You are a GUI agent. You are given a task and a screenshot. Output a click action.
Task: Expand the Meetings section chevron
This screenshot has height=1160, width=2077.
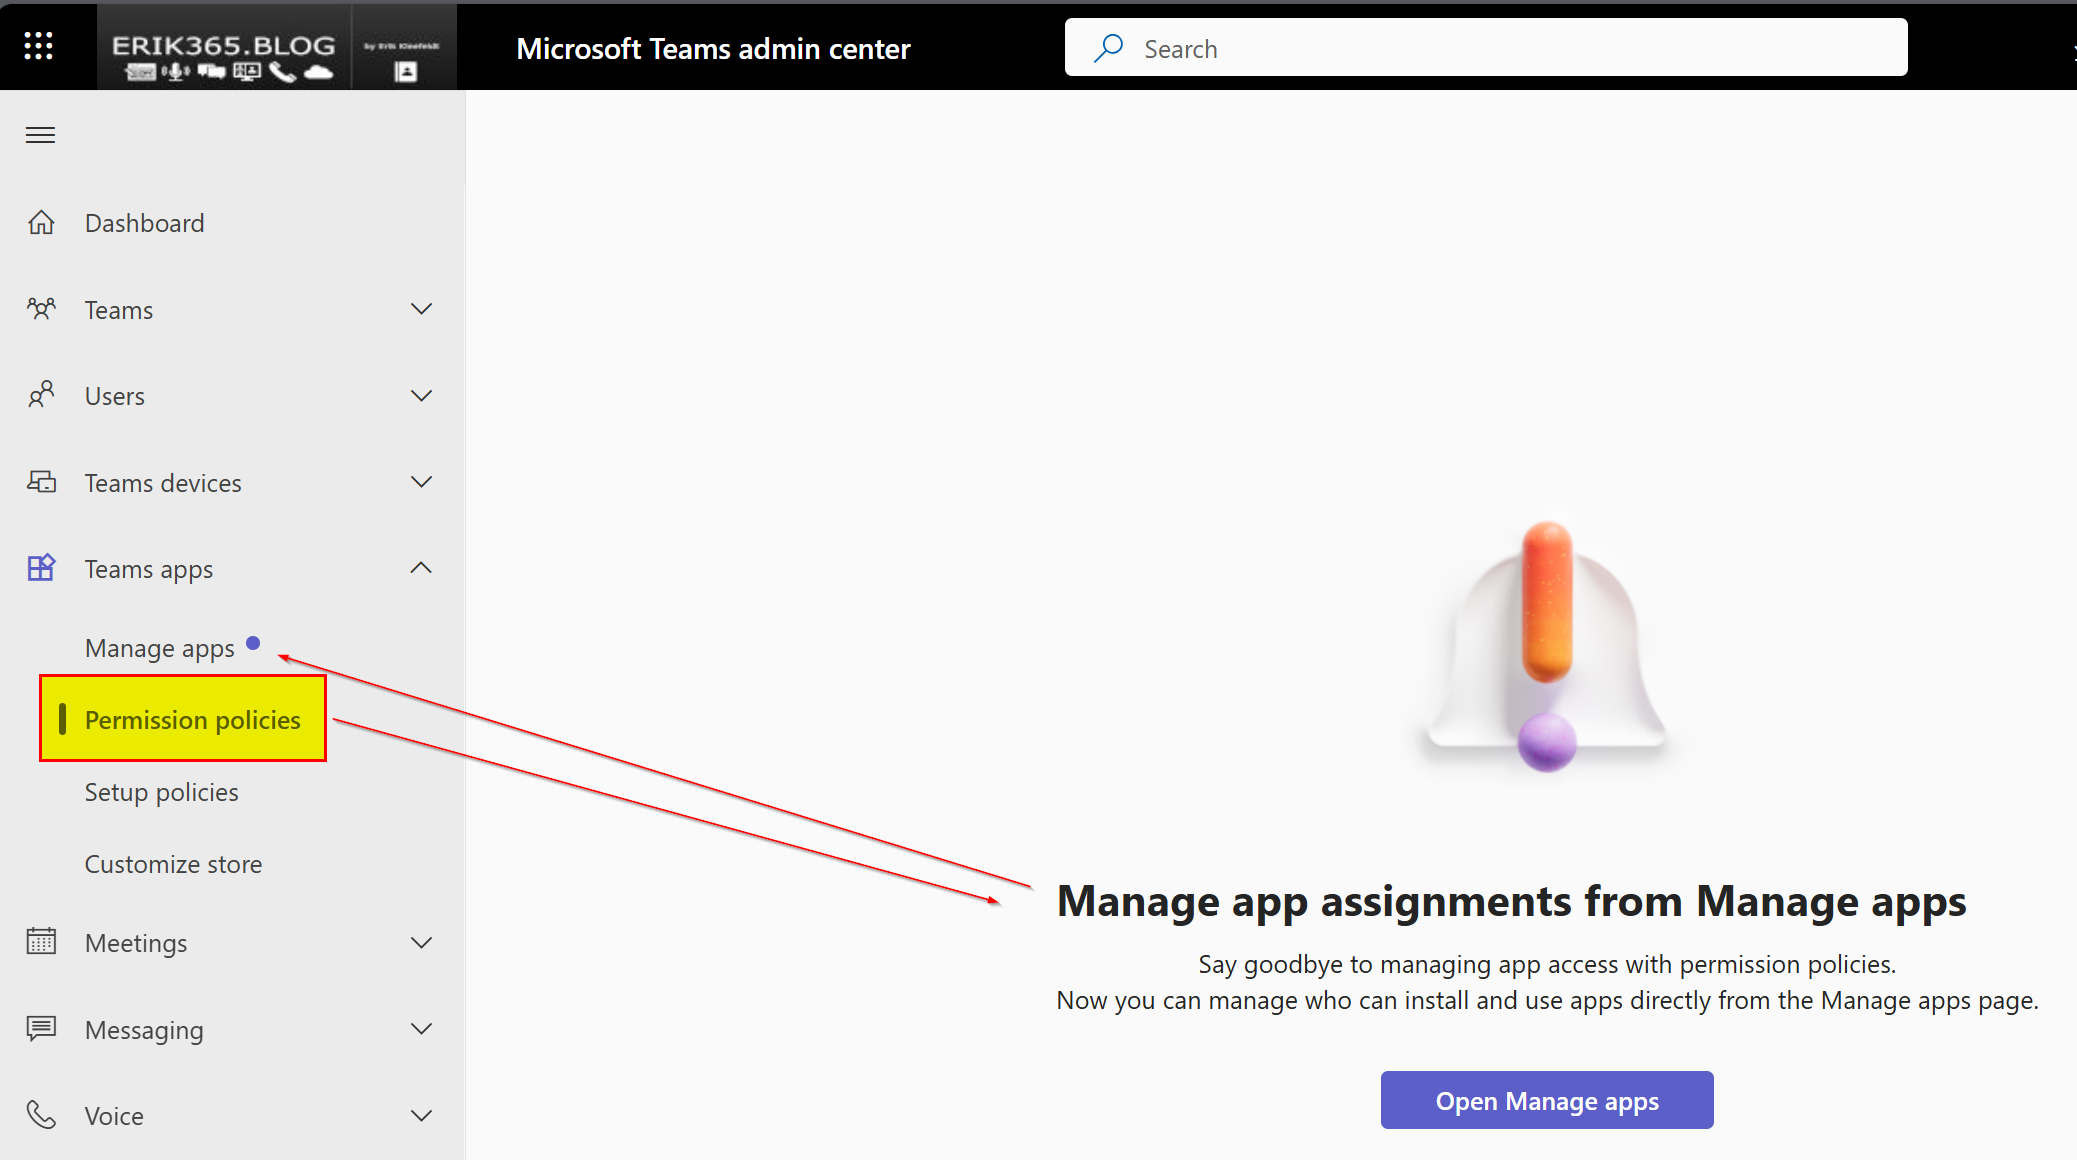click(421, 942)
